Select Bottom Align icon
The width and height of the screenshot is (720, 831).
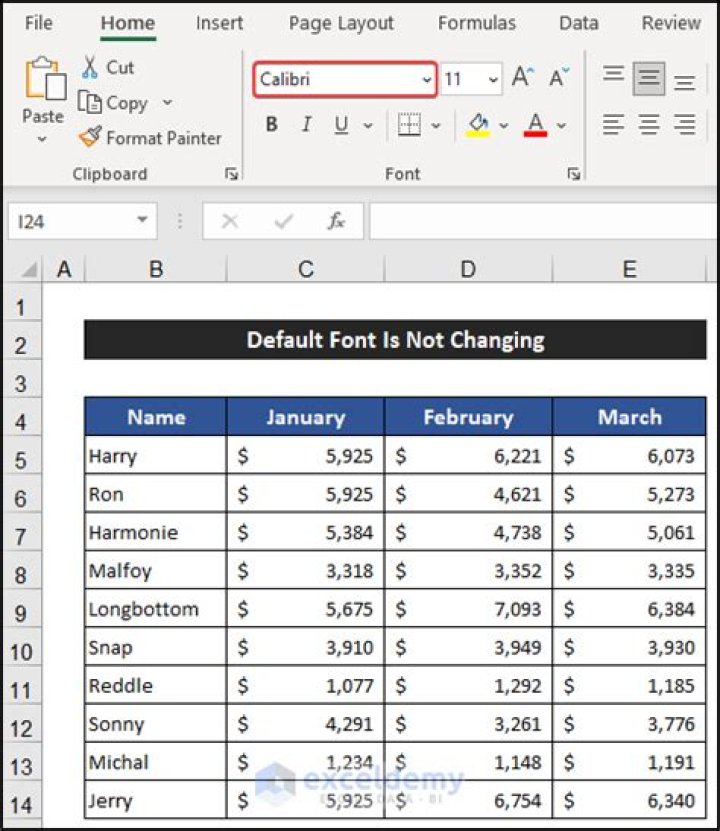(685, 83)
